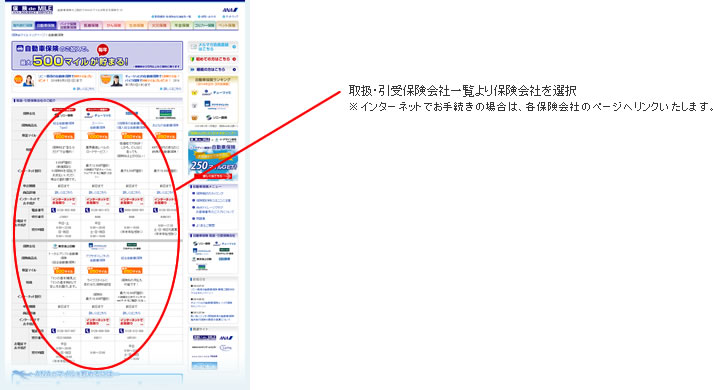The width and height of the screenshot is (713, 390).
Task: Open the 250マイル car insurance side banner
Action: 213,155
